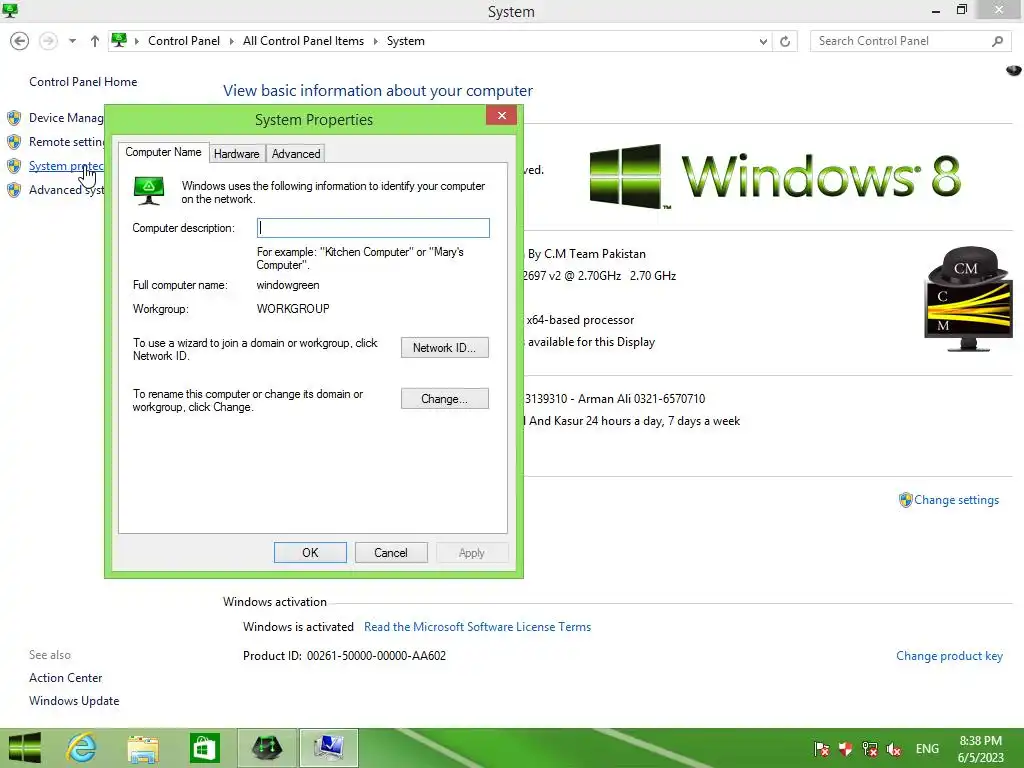Click the Forward navigation arrow
Image resolution: width=1024 pixels, height=768 pixels.
click(48, 41)
